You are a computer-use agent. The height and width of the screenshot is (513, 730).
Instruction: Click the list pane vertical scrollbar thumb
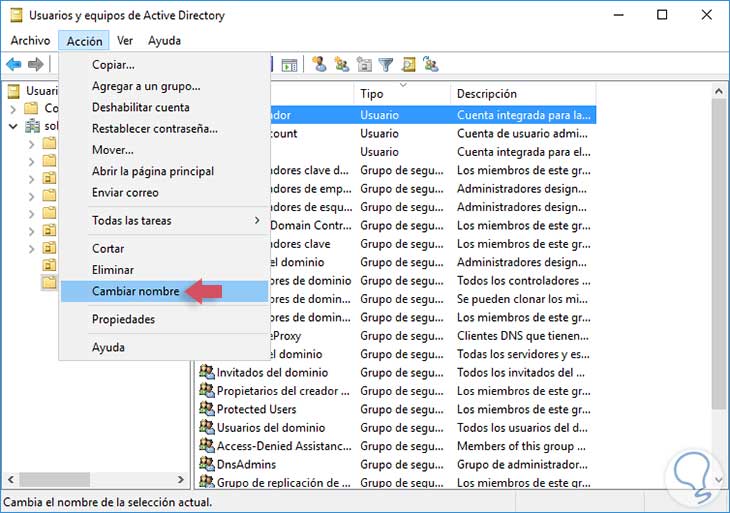pos(719,255)
